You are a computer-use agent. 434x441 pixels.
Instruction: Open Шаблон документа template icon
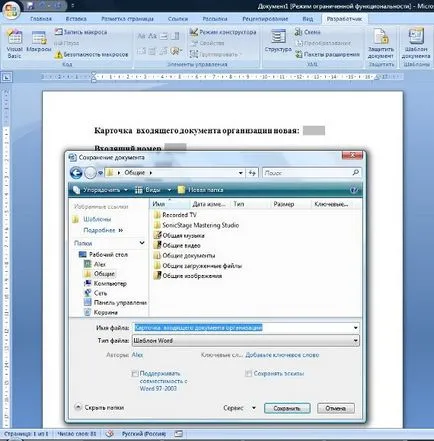point(416,44)
